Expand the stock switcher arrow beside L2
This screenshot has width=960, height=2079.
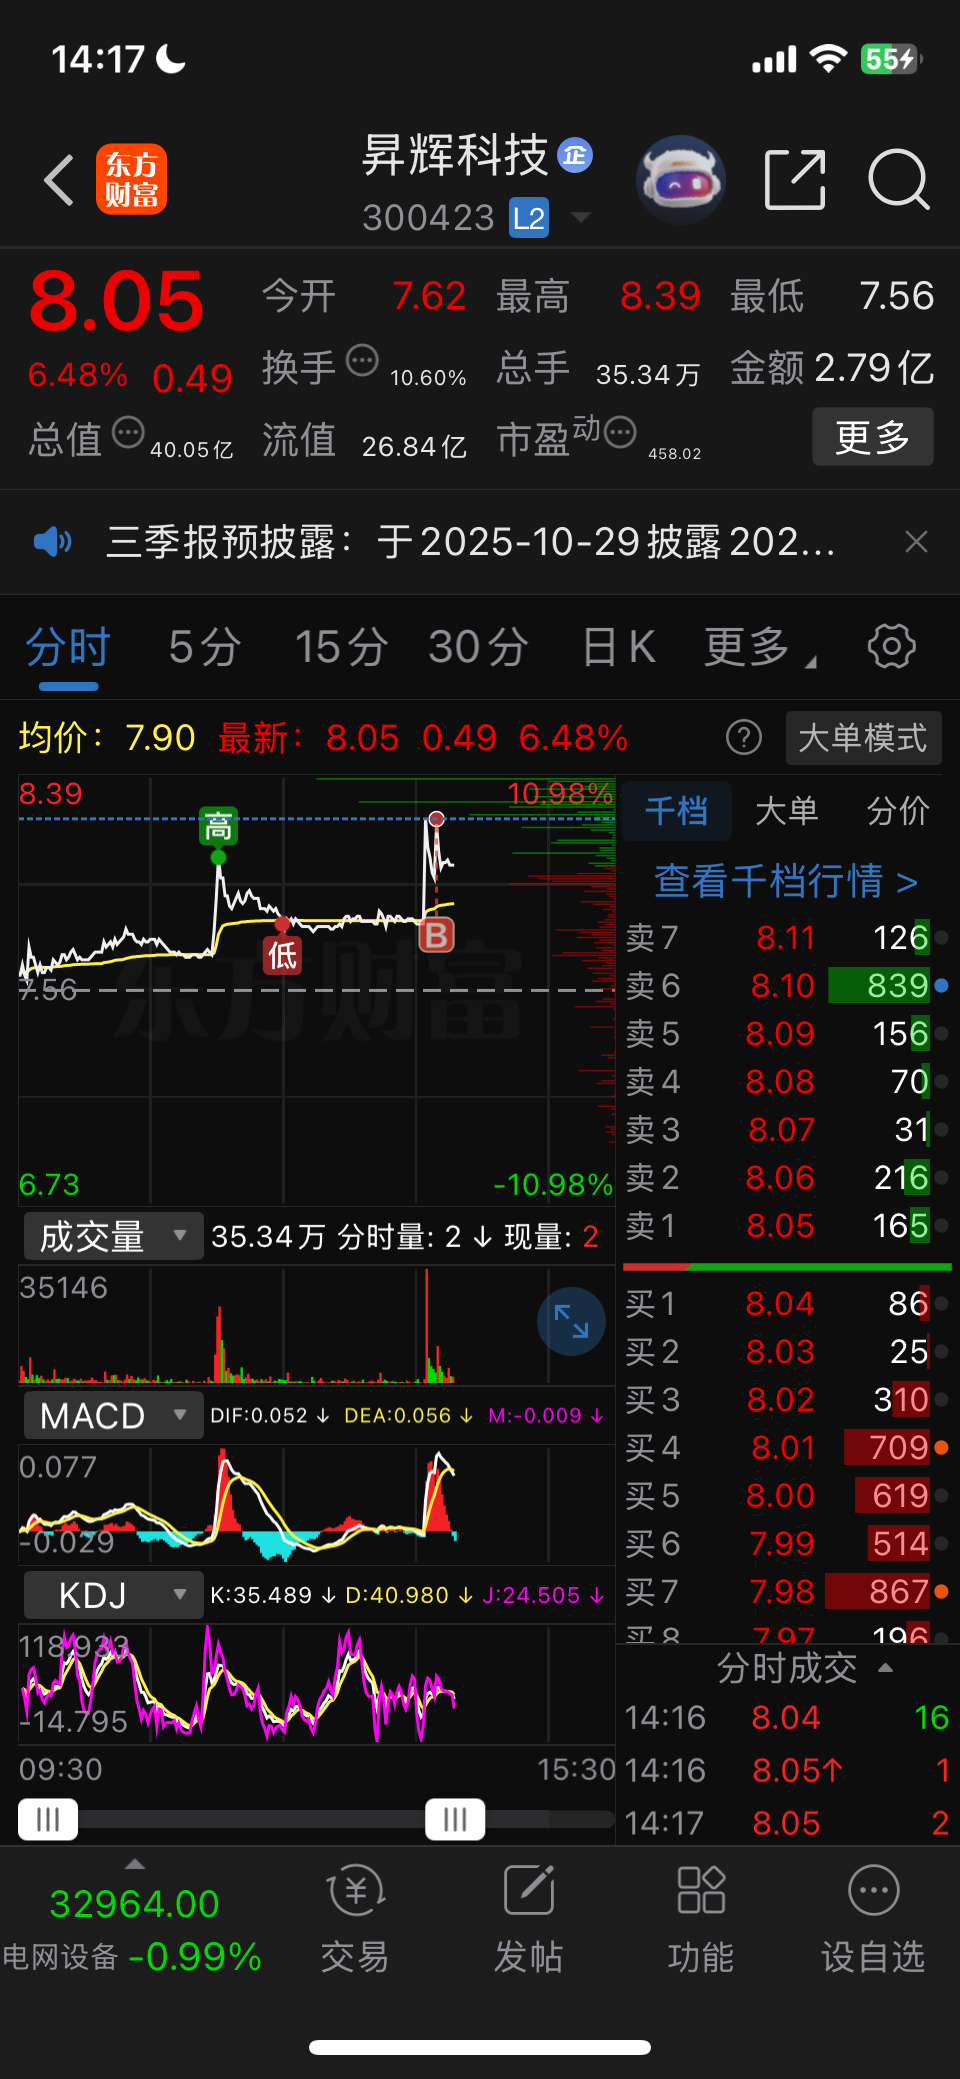coord(580,217)
